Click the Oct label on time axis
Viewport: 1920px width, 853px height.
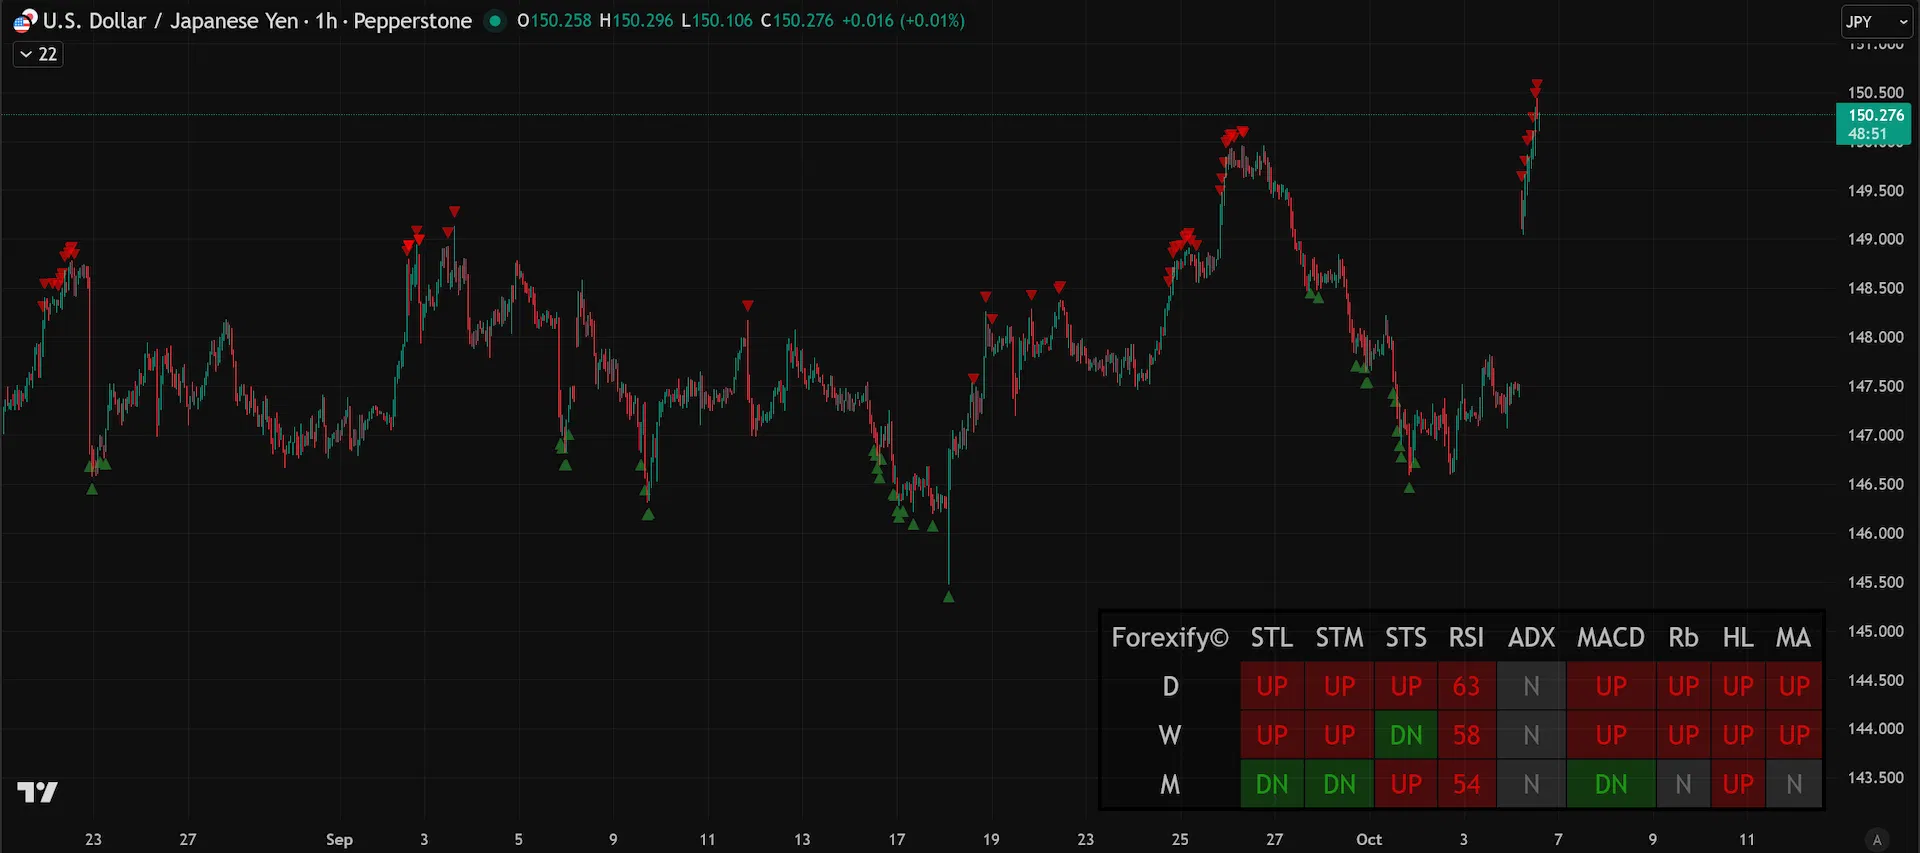1369,839
